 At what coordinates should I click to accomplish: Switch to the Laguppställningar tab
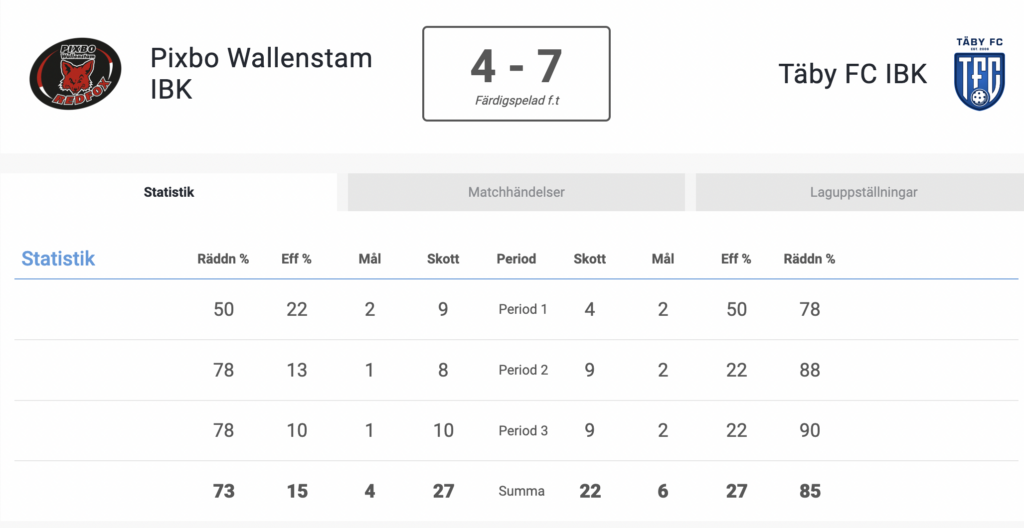tap(863, 192)
